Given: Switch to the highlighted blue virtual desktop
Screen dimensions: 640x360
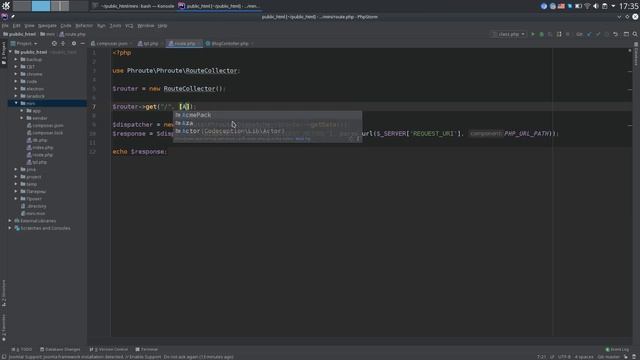Looking at the screenshot, I should [x=41, y=6].
